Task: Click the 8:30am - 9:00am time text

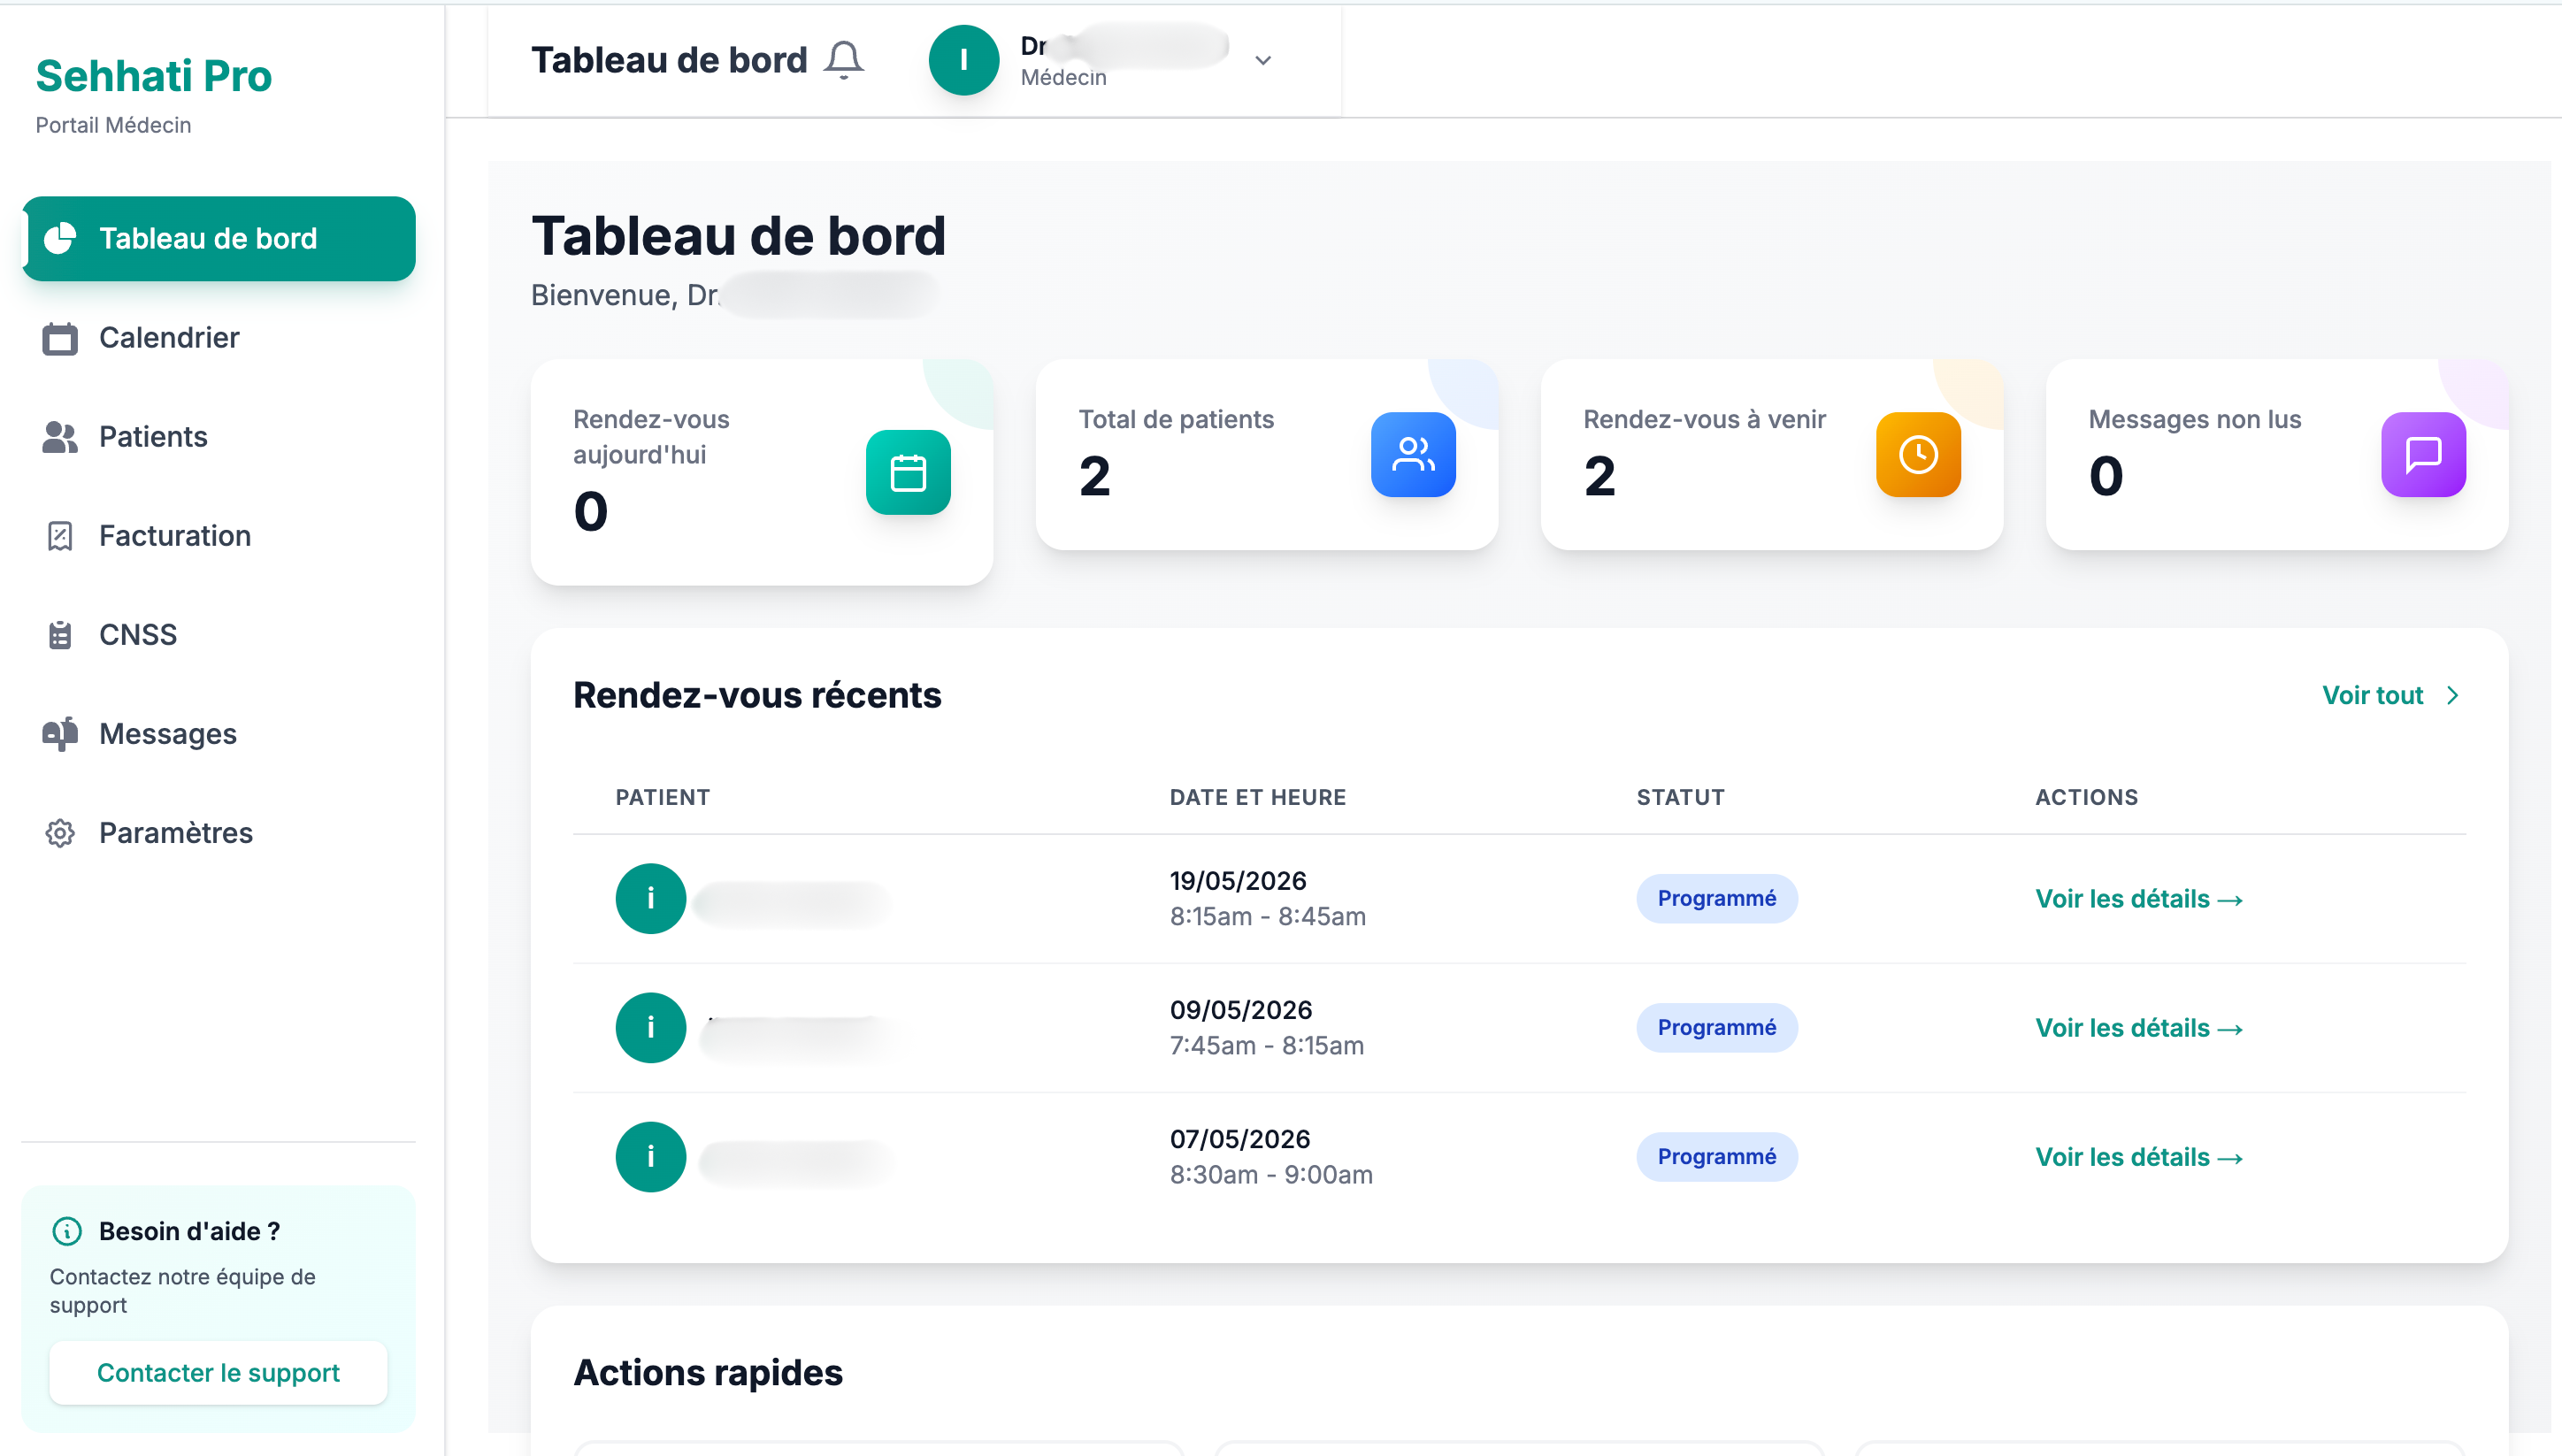Action: [x=1271, y=1175]
